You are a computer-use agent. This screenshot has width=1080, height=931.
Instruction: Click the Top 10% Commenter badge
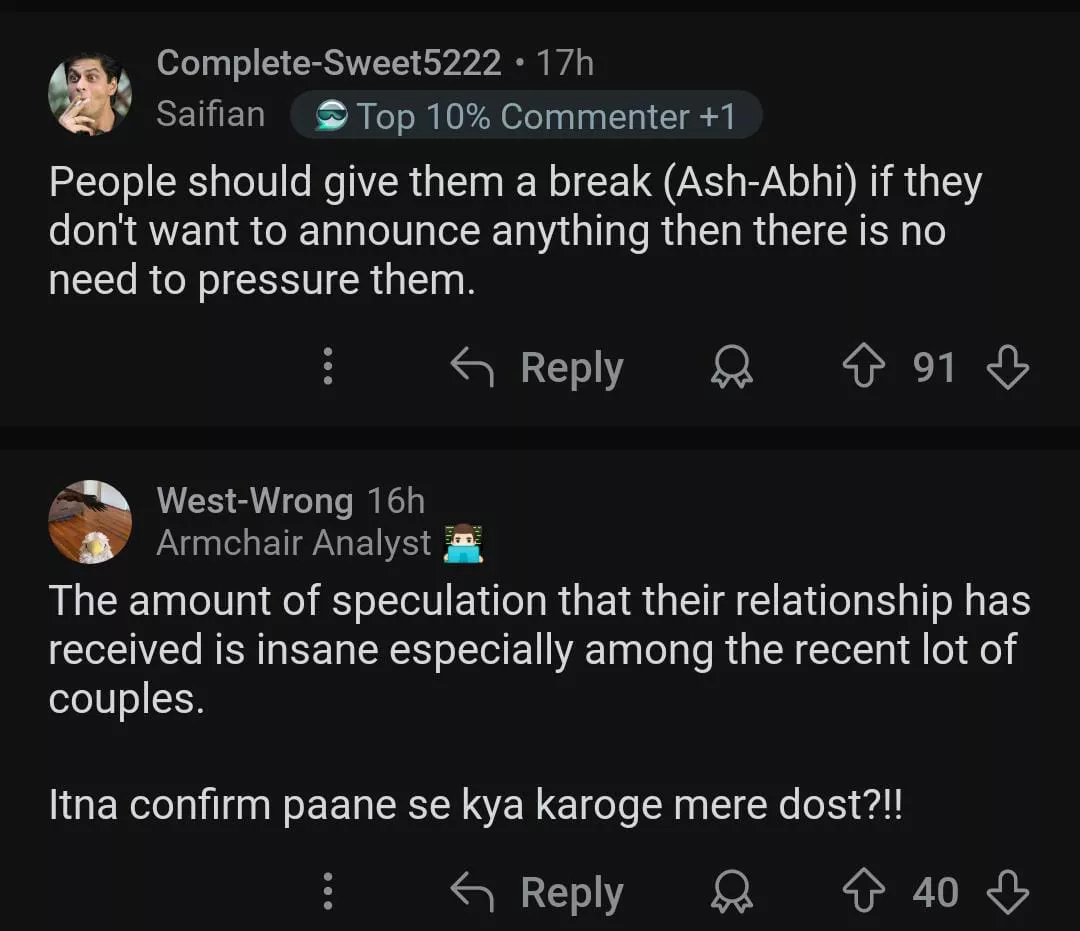click(526, 116)
